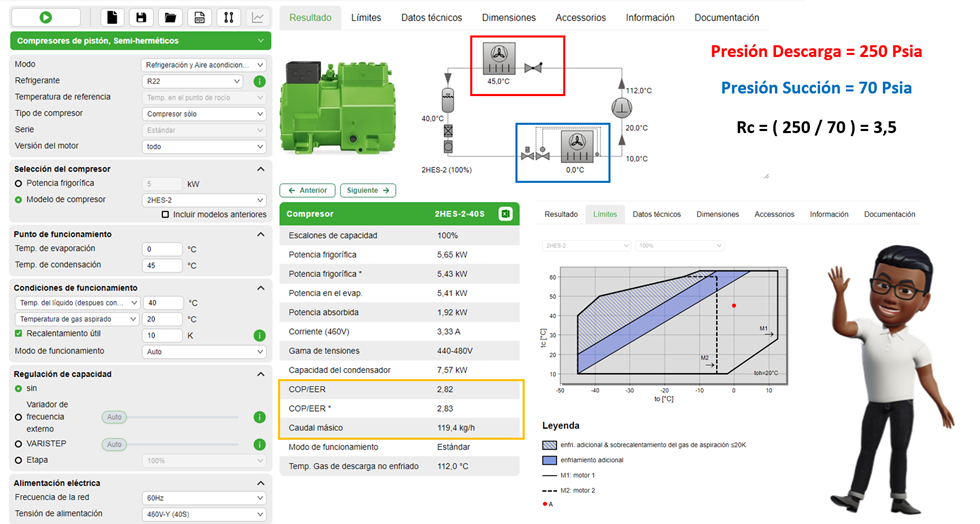Select VARISTEP radio option
The image size is (980, 524).
[x=18, y=444]
